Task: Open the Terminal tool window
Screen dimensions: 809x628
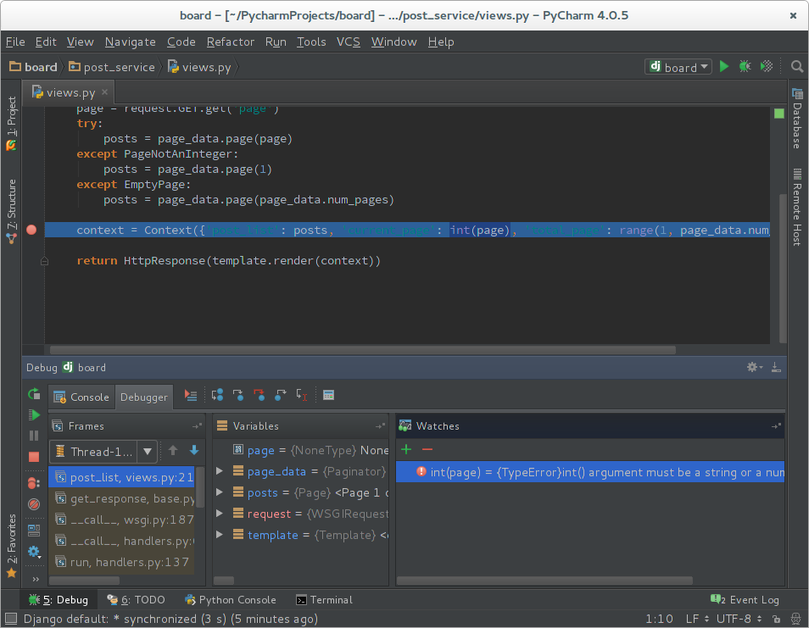Action: coord(324,600)
